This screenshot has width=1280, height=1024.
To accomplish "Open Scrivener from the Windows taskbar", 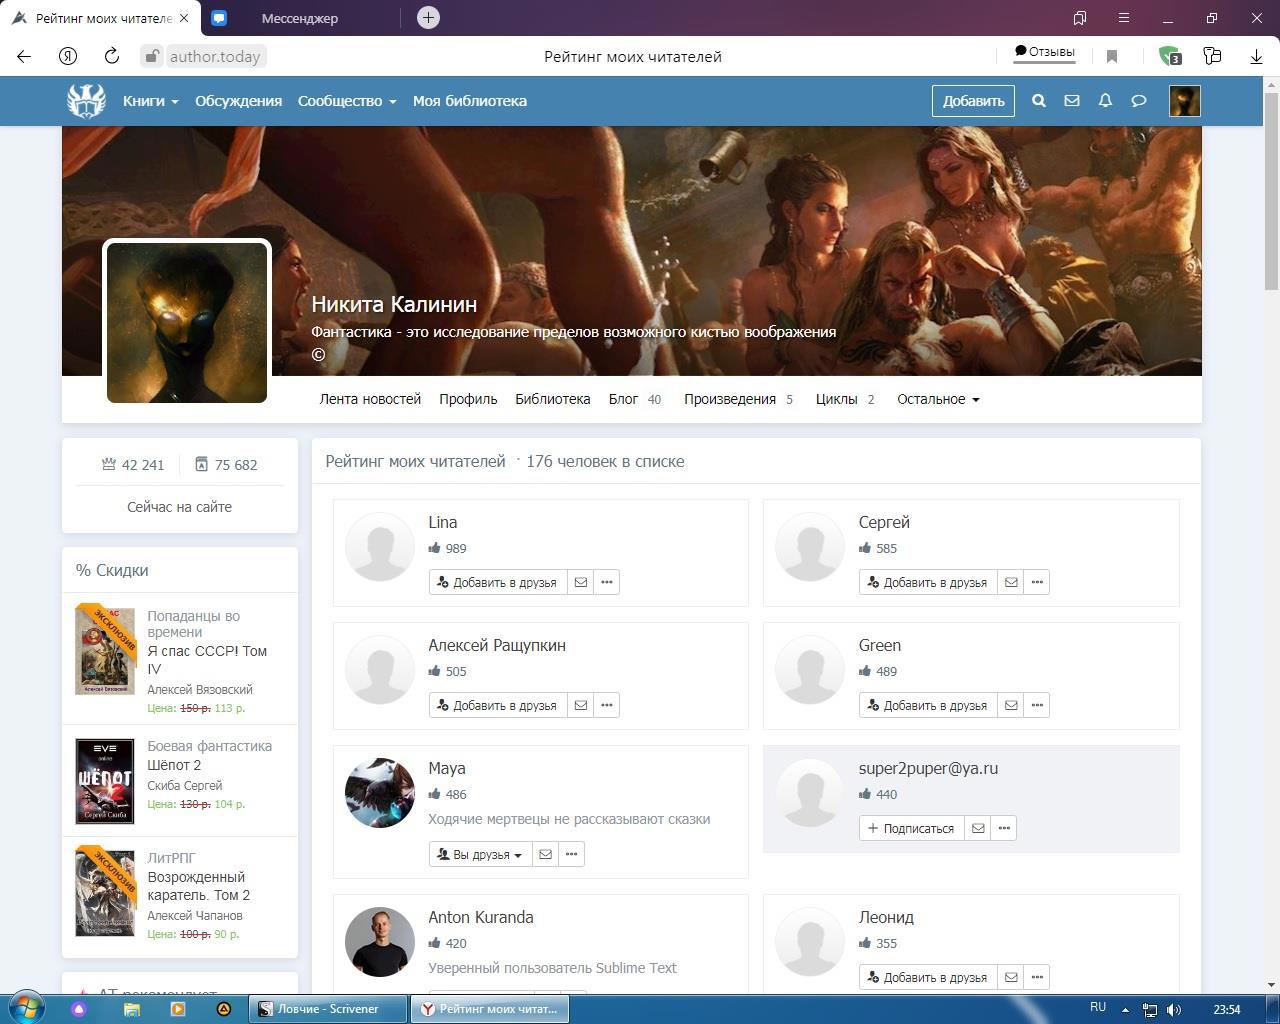I will click(x=328, y=1009).
